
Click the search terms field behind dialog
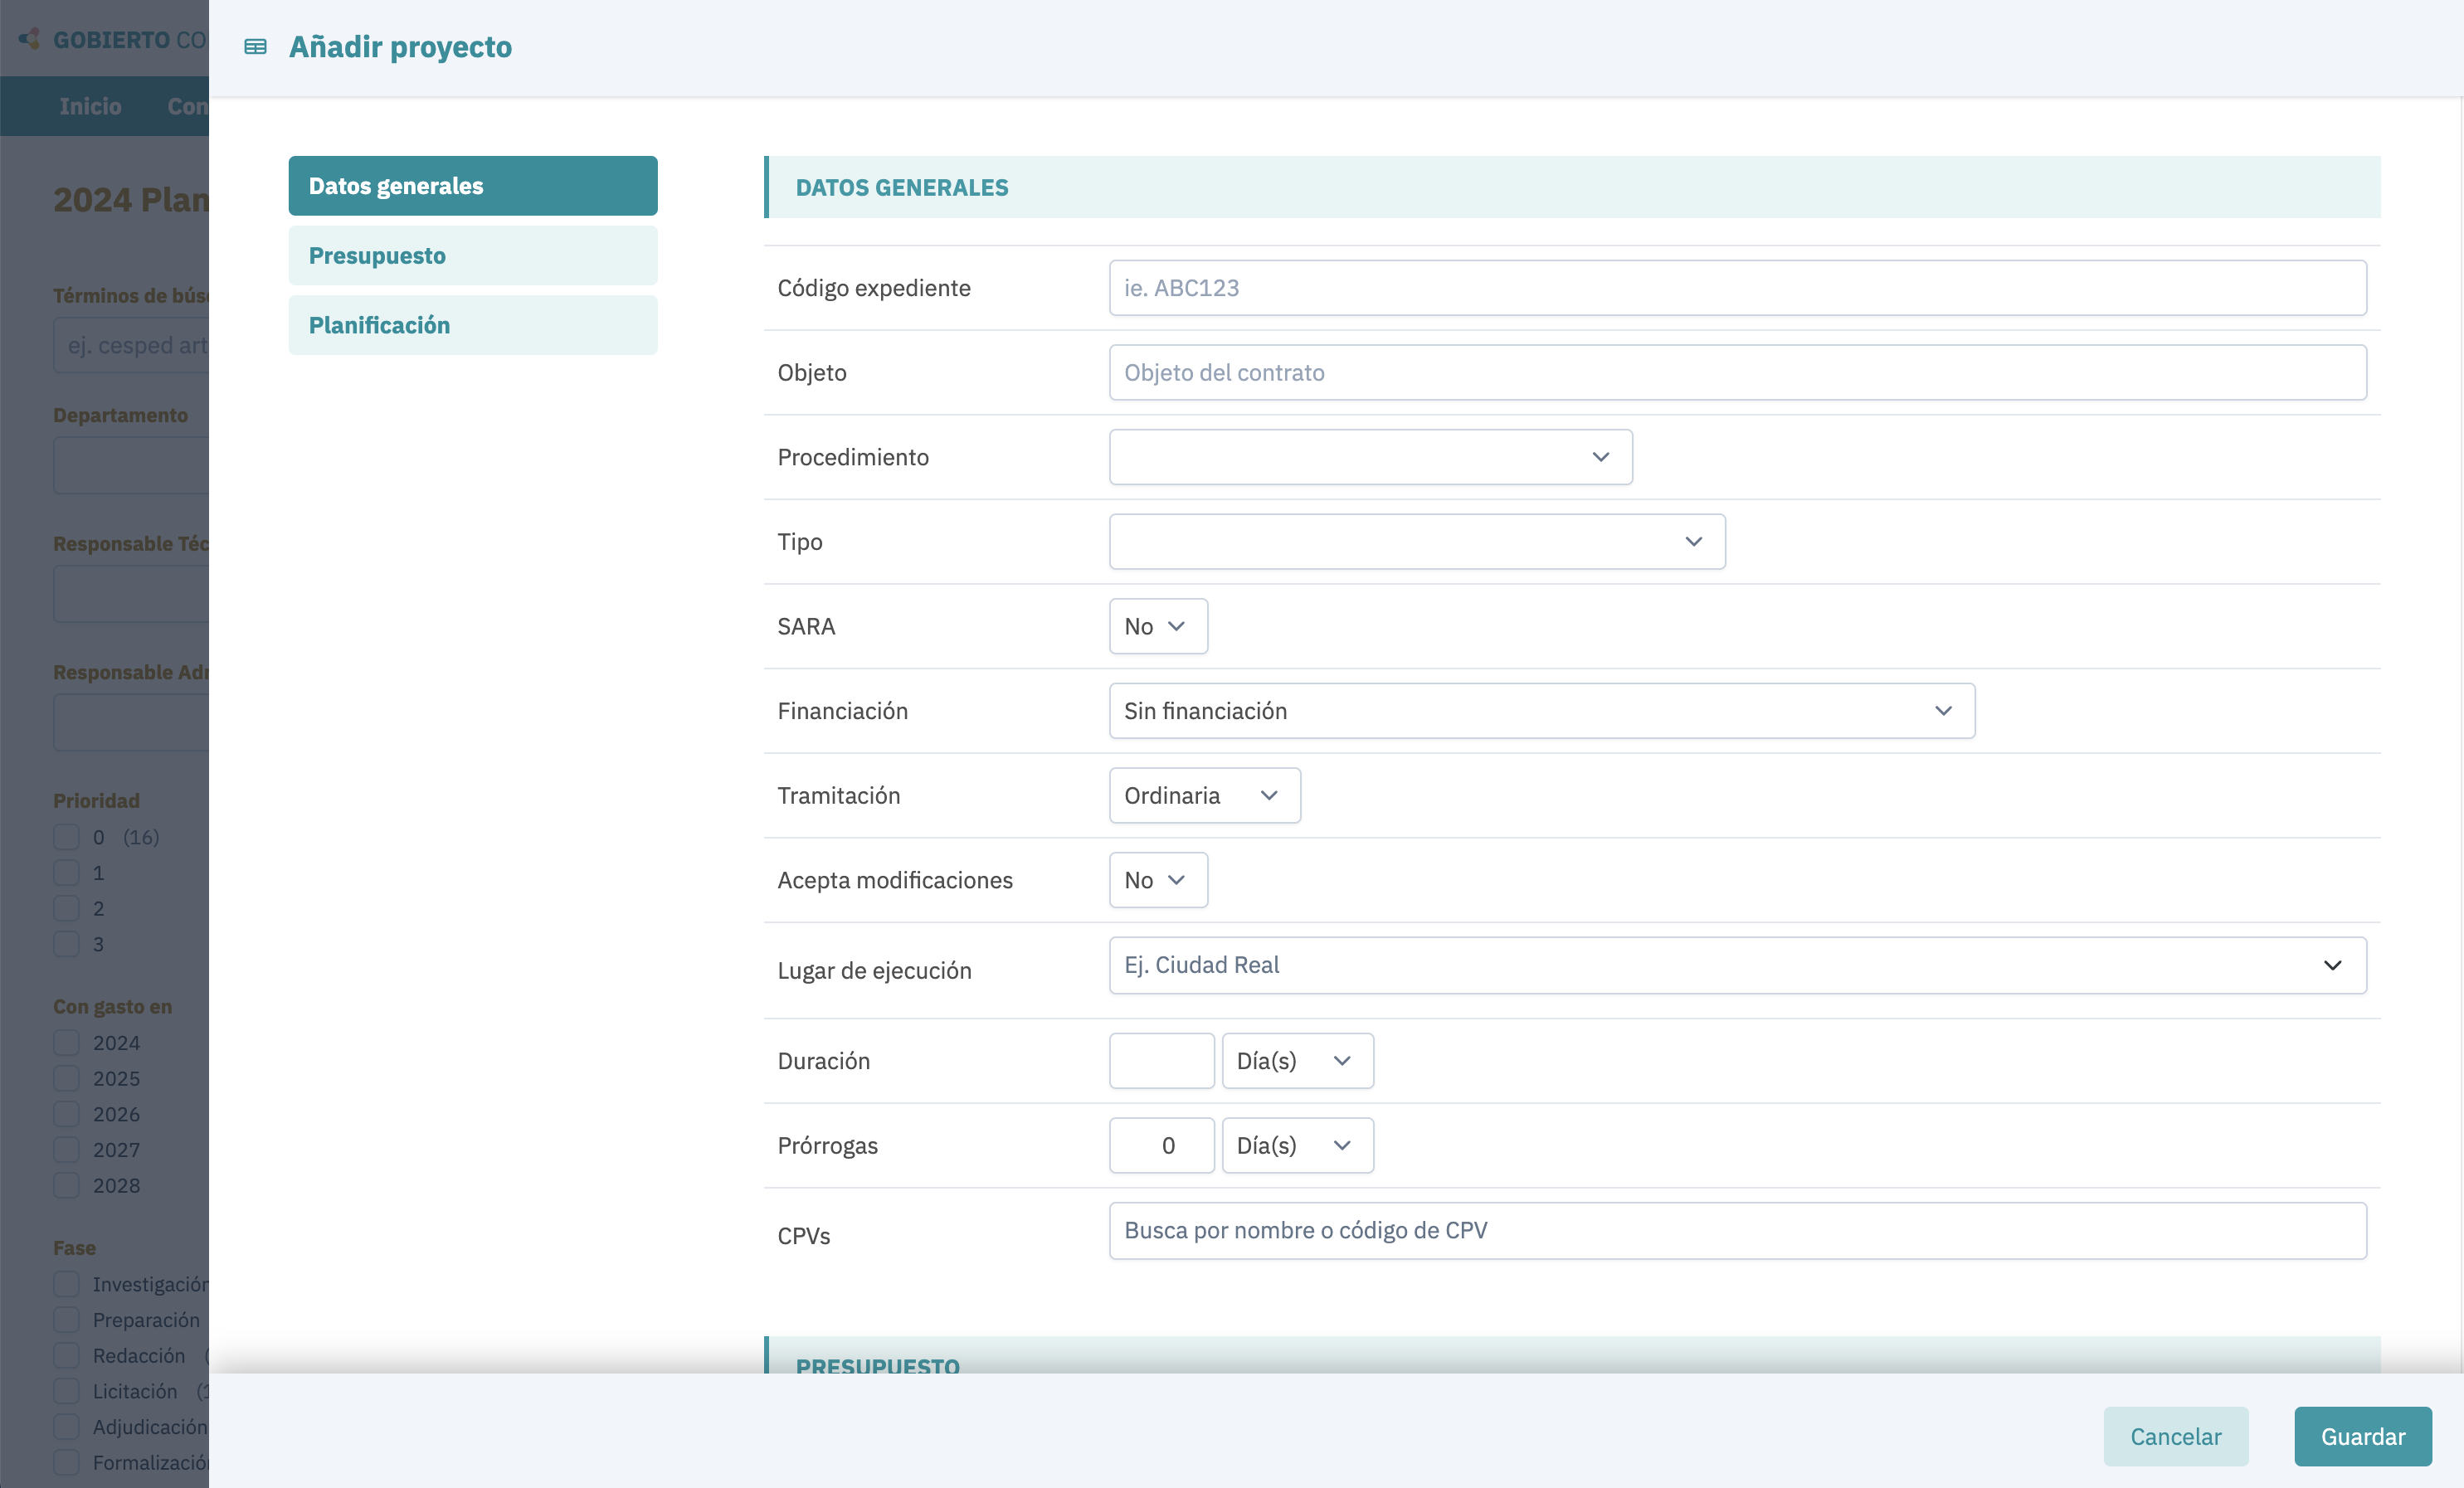pyautogui.click(x=131, y=346)
